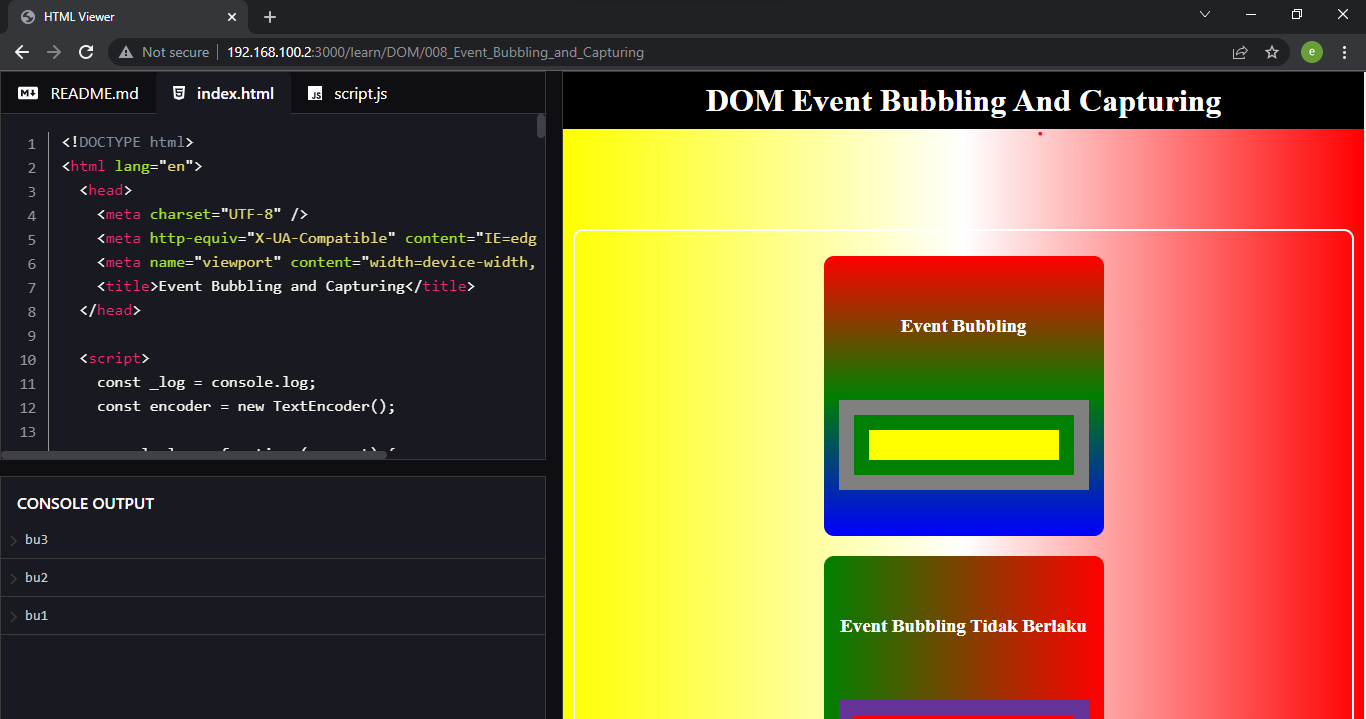Click line number 10 in editor
The width and height of the screenshot is (1366, 719).
[x=27, y=359]
